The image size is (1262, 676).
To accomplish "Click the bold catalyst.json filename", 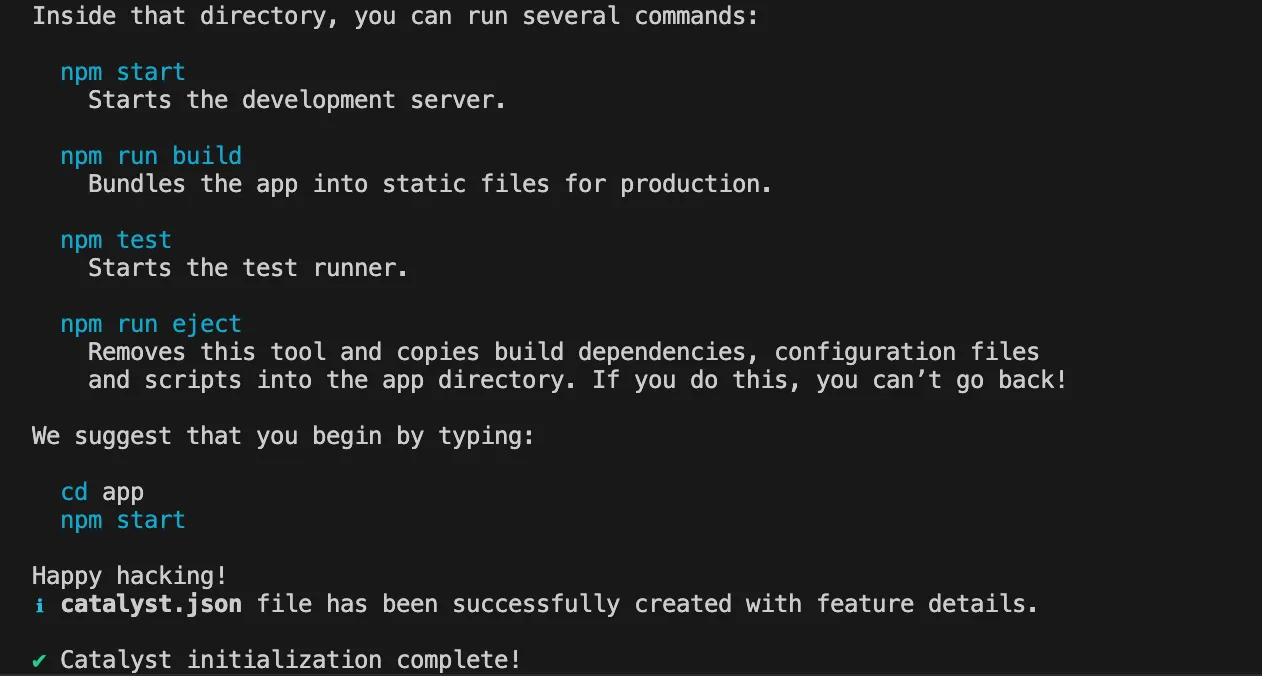I will (151, 604).
